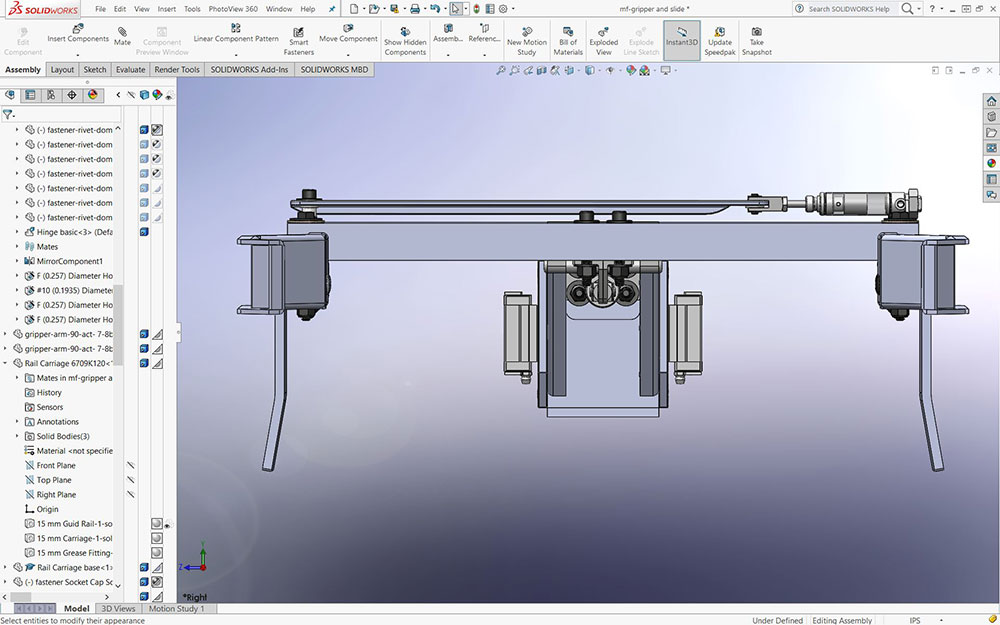Collapse the Rail Carriage 6709K120 node
Image resolution: width=1000 pixels, height=625 pixels.
tap(6, 364)
